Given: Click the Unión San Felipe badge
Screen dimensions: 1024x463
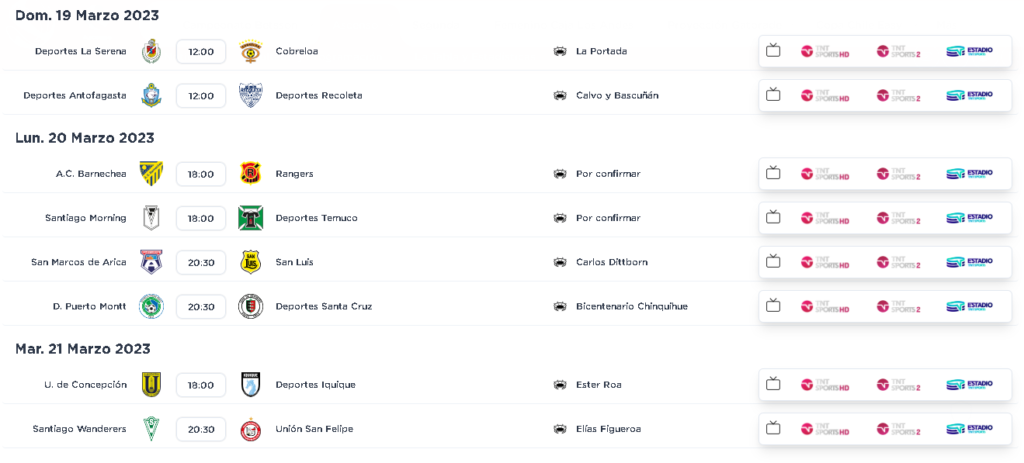Looking at the screenshot, I should pos(251,429).
